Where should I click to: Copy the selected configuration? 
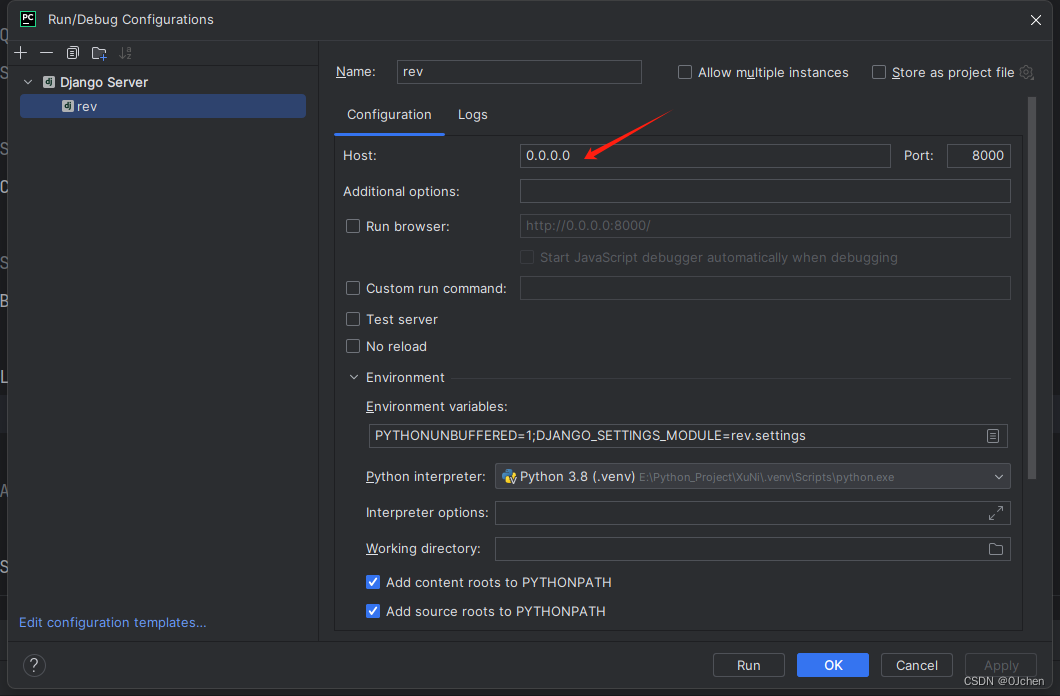[x=72, y=53]
